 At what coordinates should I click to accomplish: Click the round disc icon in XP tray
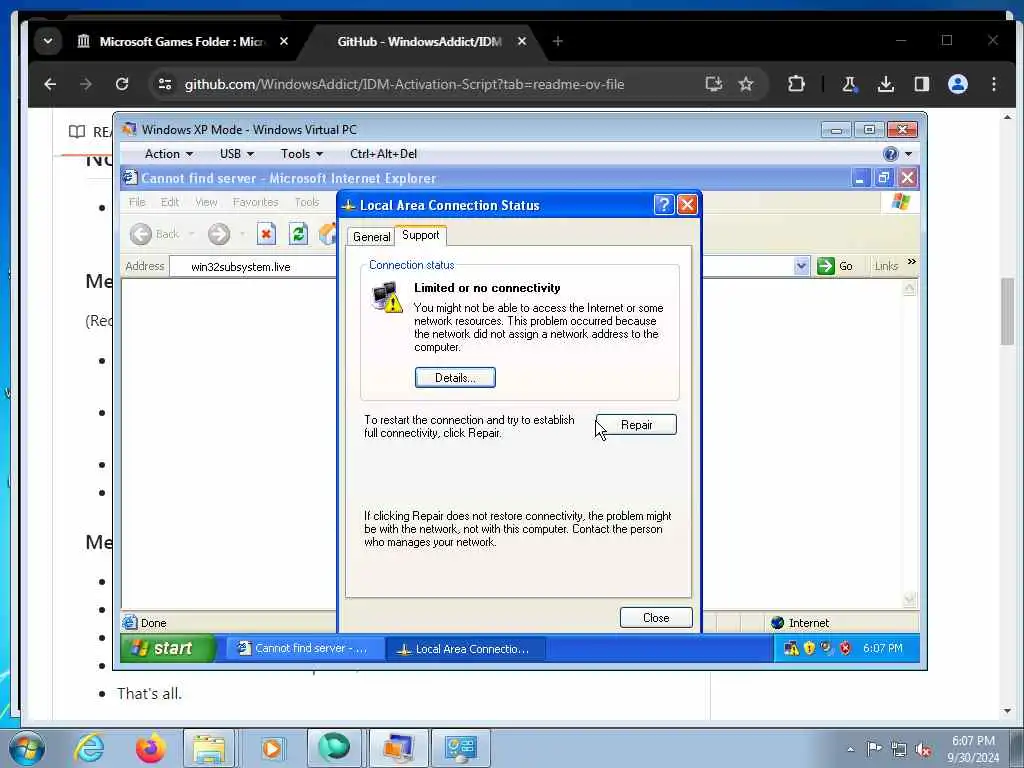pos(827,647)
